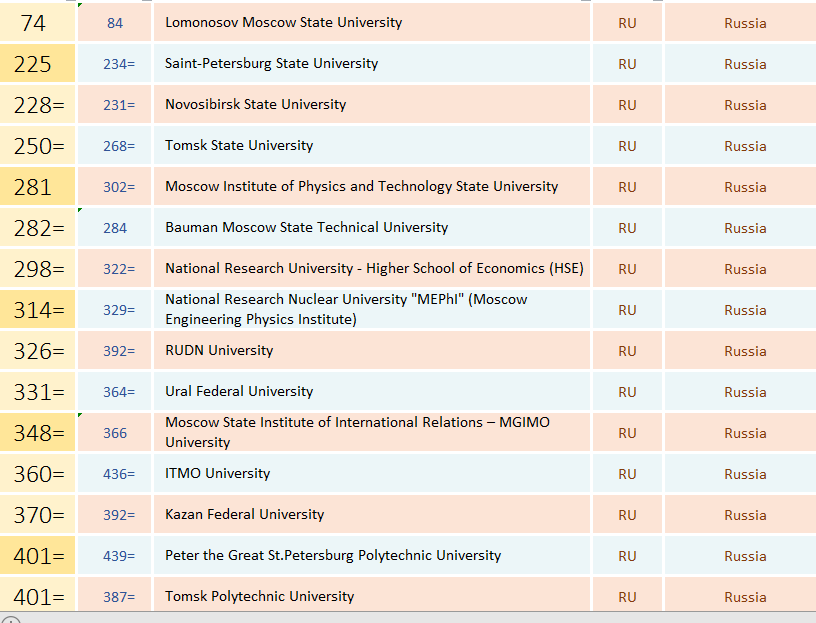816x623 pixels.
Task: Select 392= in the RUDN University row
Action: click(x=114, y=351)
